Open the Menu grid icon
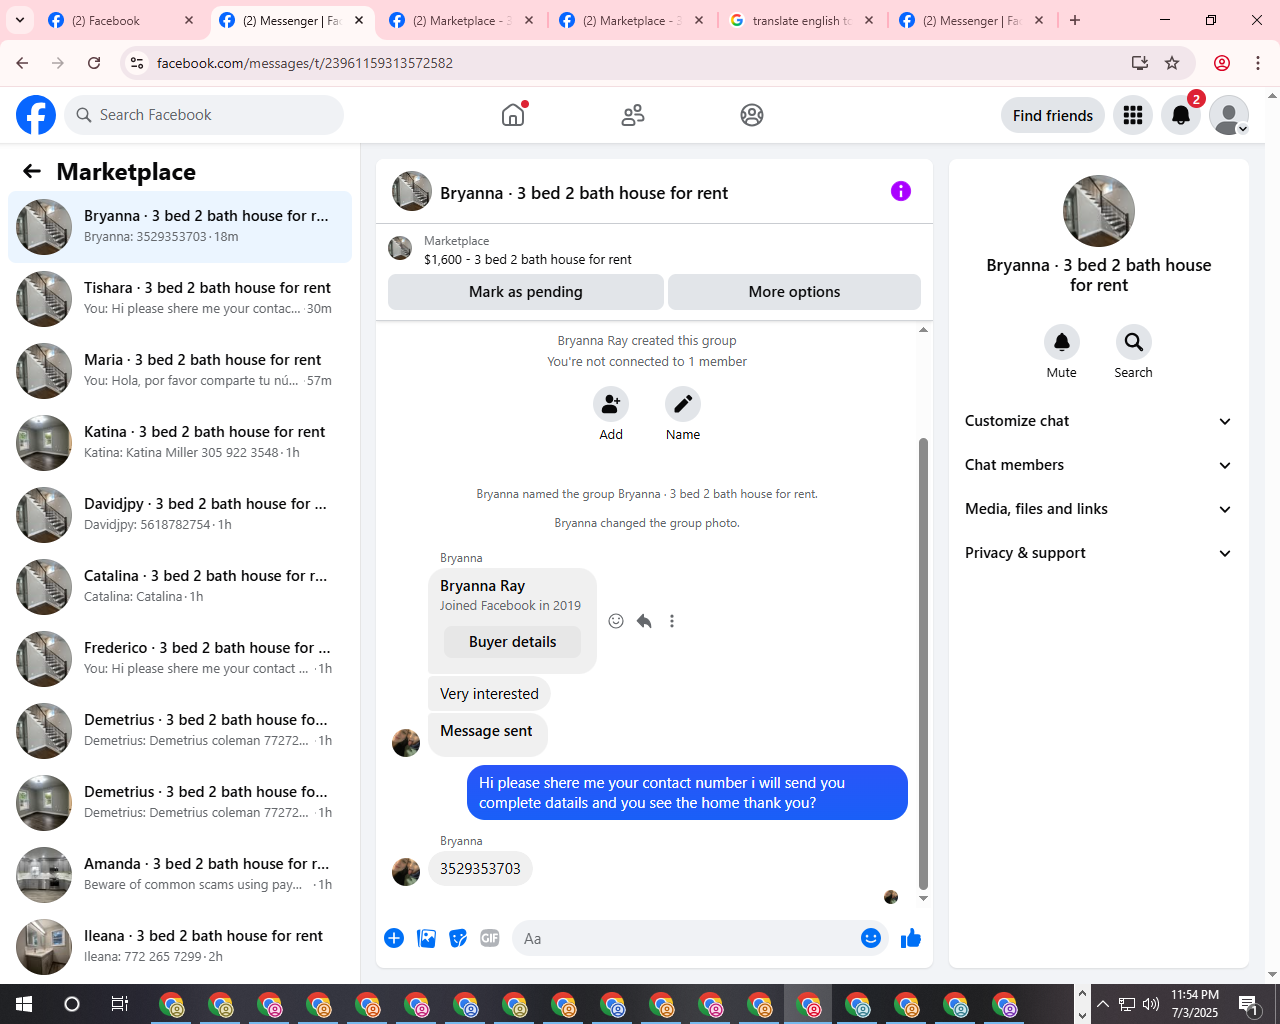Image resolution: width=1280 pixels, height=1024 pixels. [1133, 115]
